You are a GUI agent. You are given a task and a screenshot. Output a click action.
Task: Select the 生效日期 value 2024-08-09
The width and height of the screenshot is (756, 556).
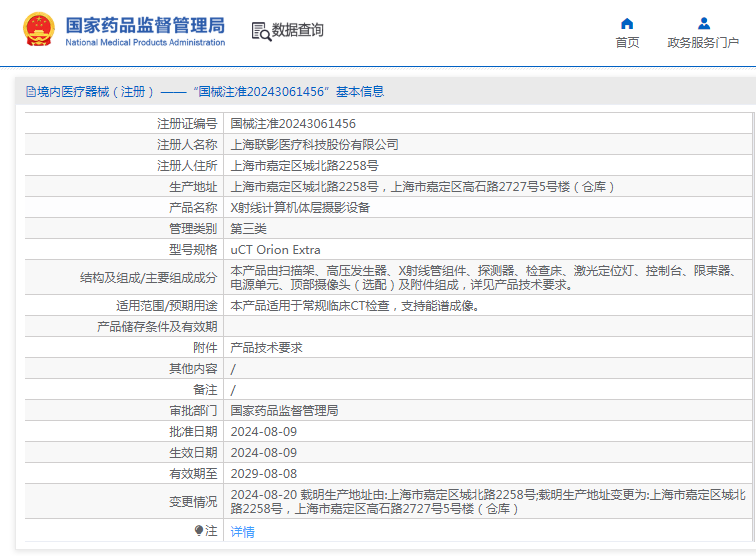(264, 453)
